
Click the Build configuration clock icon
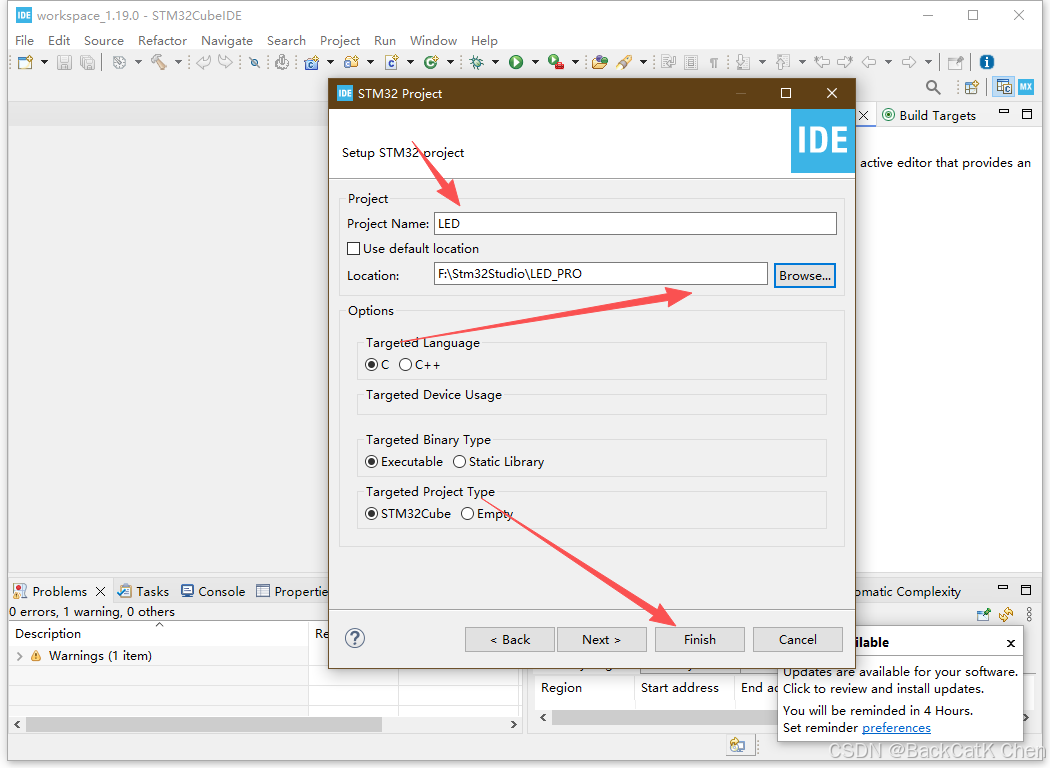tap(119, 62)
